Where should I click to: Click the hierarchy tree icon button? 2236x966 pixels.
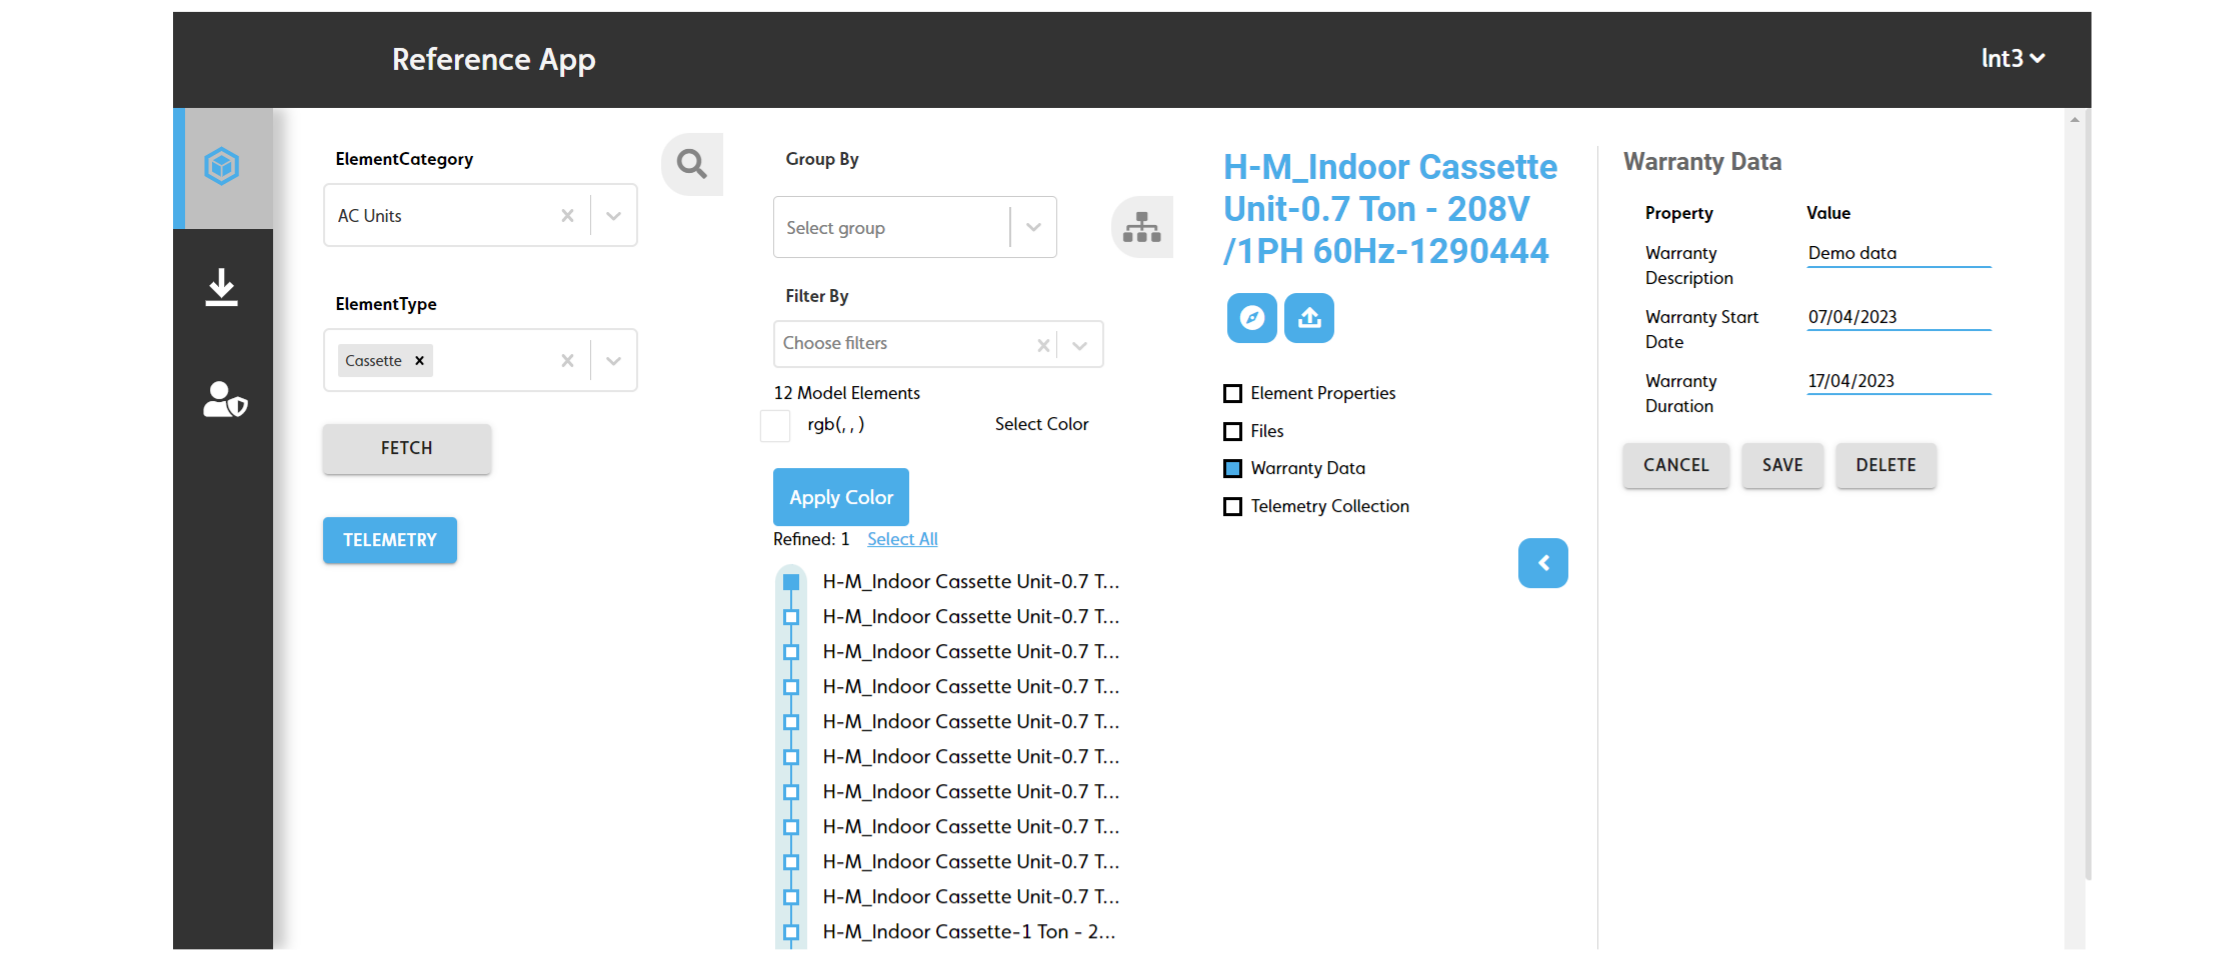(1141, 227)
